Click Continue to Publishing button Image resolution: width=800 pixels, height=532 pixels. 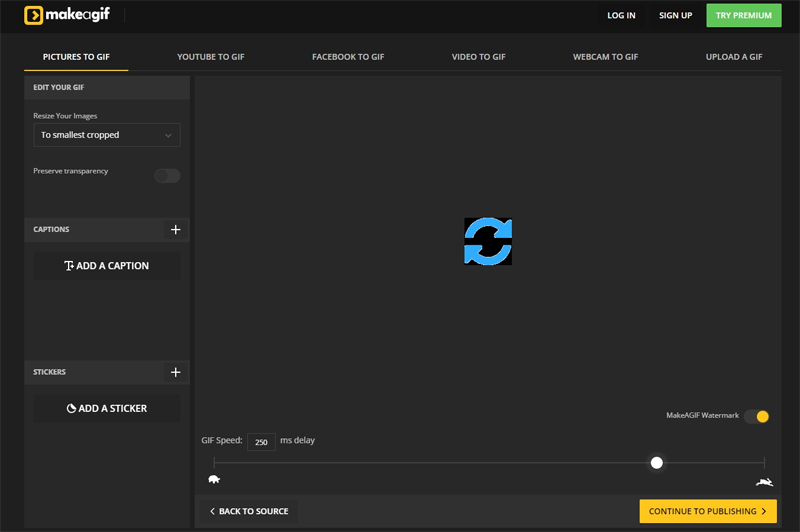(708, 511)
